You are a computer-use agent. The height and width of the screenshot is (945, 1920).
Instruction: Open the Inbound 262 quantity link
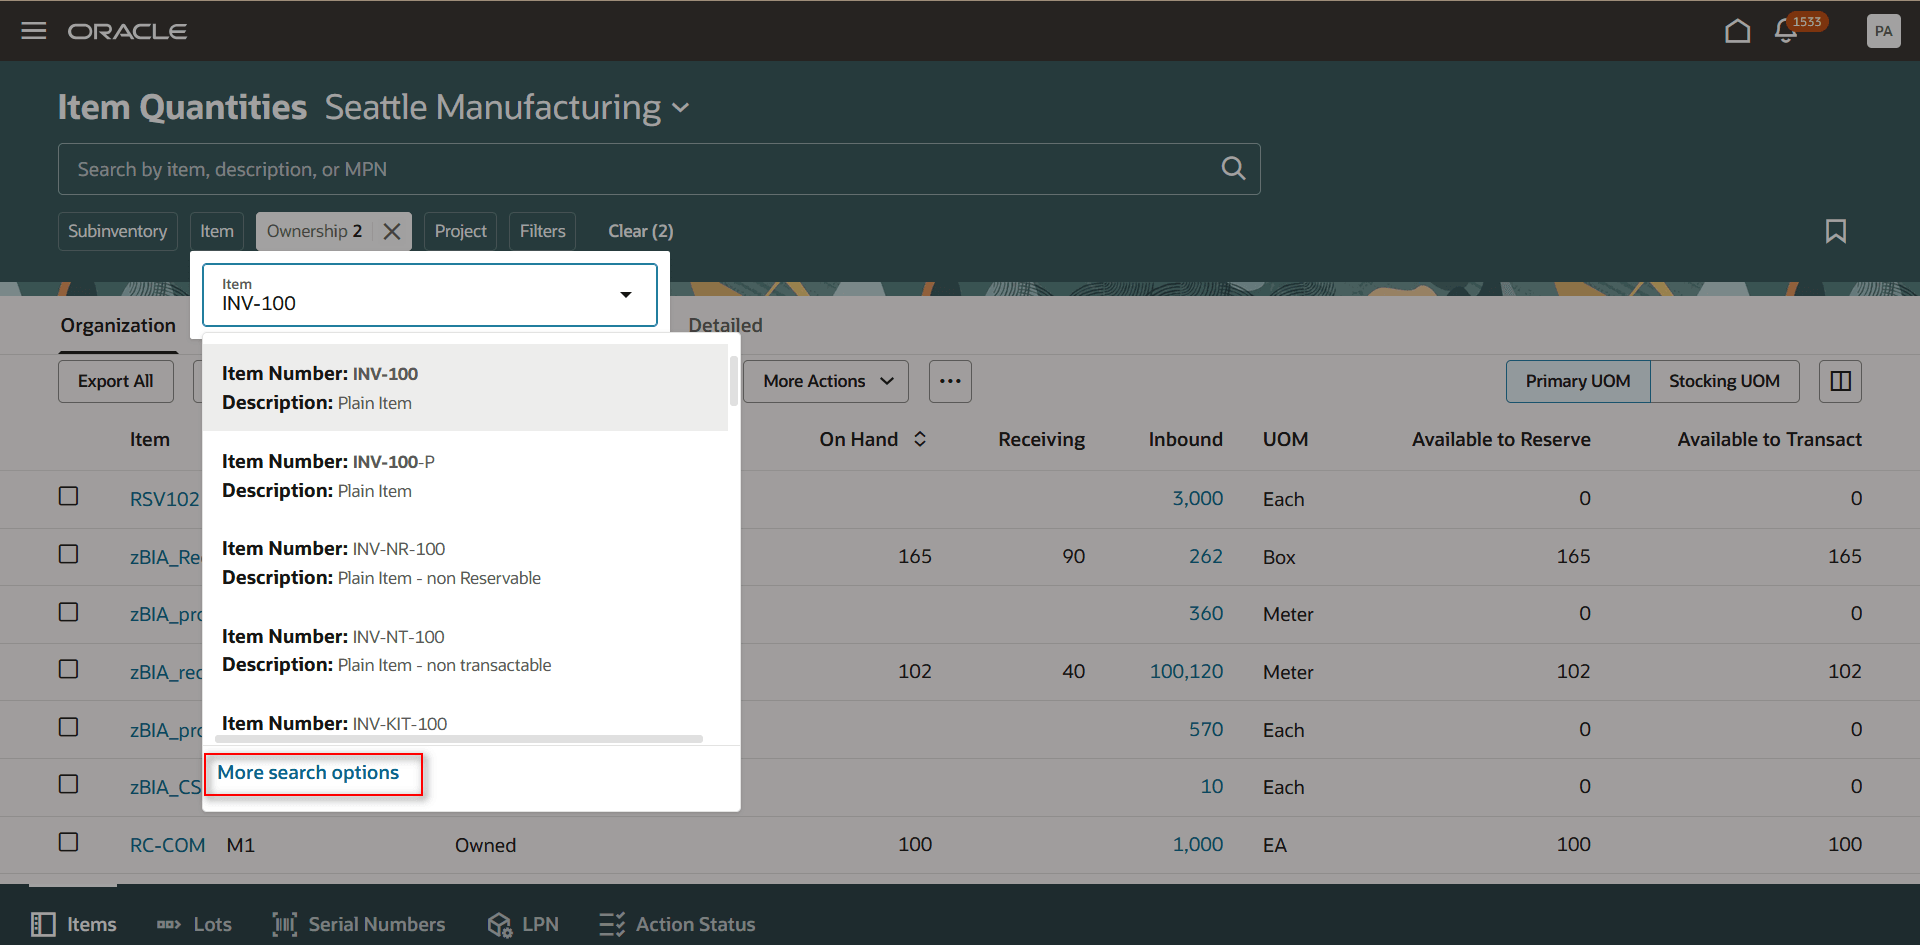[1205, 556]
